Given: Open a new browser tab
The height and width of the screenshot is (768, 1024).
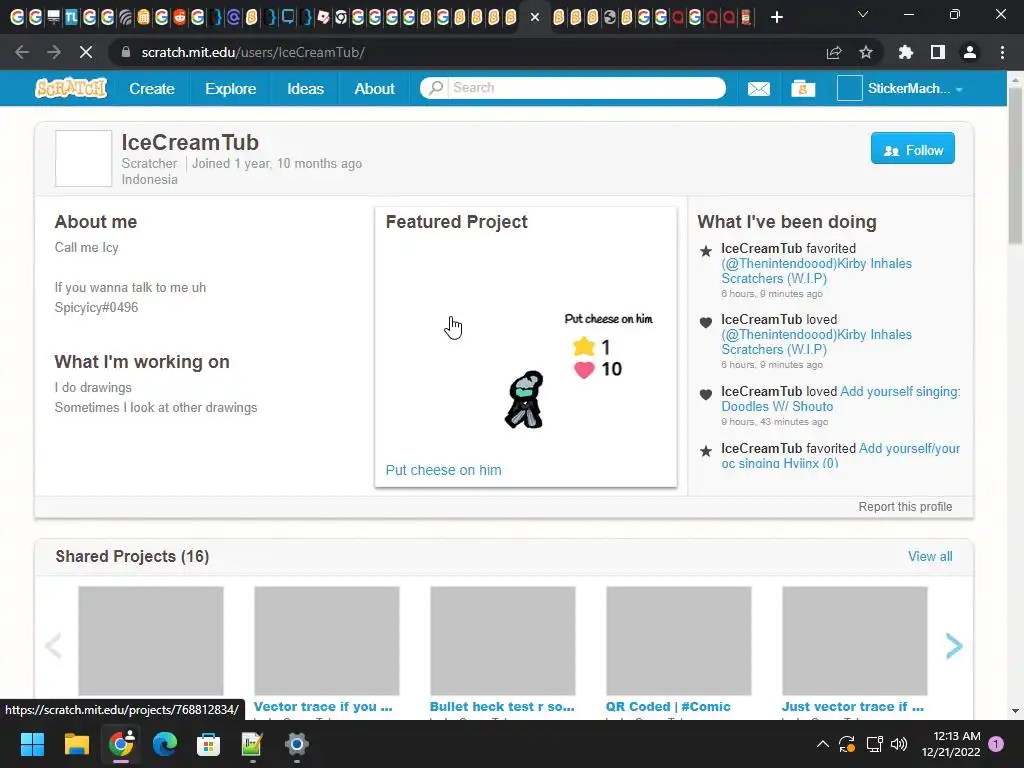Looking at the screenshot, I should [x=776, y=17].
